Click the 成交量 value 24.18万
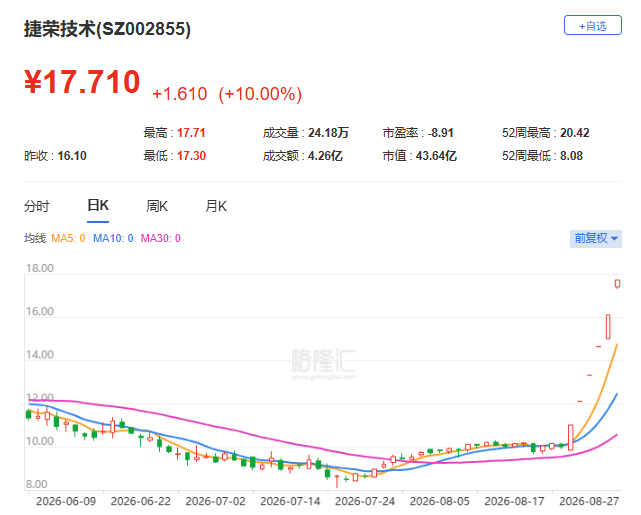This screenshot has width=641, height=515. (328, 133)
